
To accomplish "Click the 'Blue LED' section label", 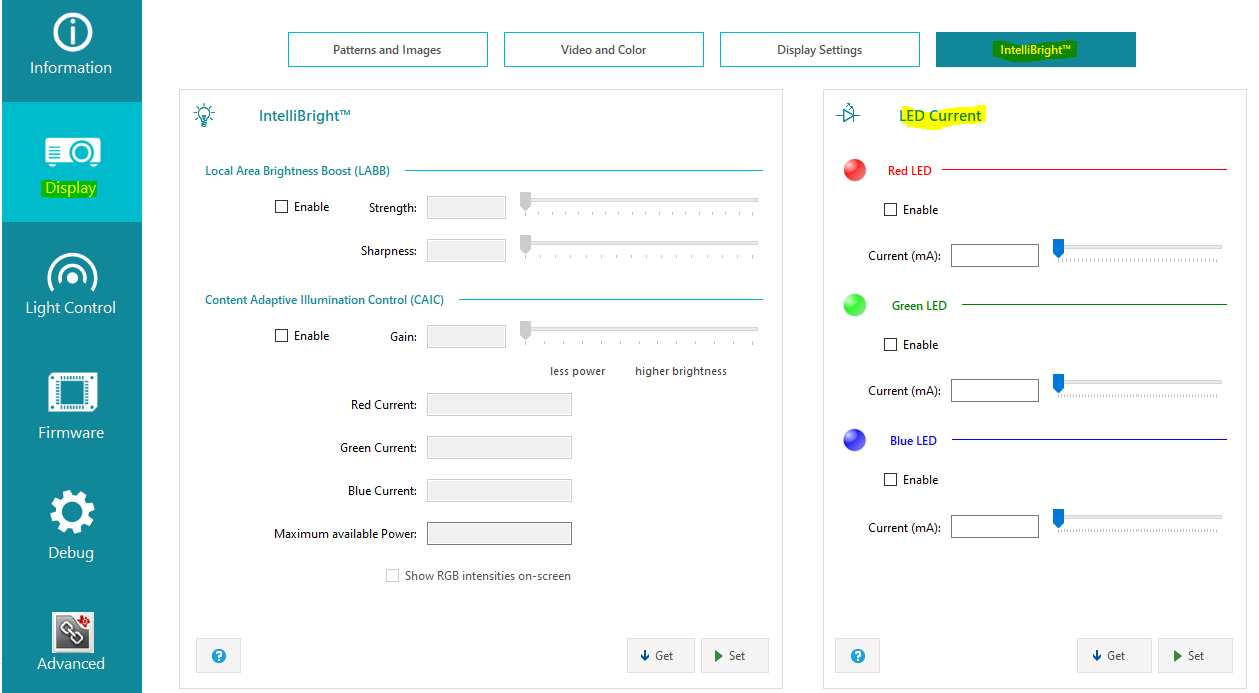I will pos(913,441).
